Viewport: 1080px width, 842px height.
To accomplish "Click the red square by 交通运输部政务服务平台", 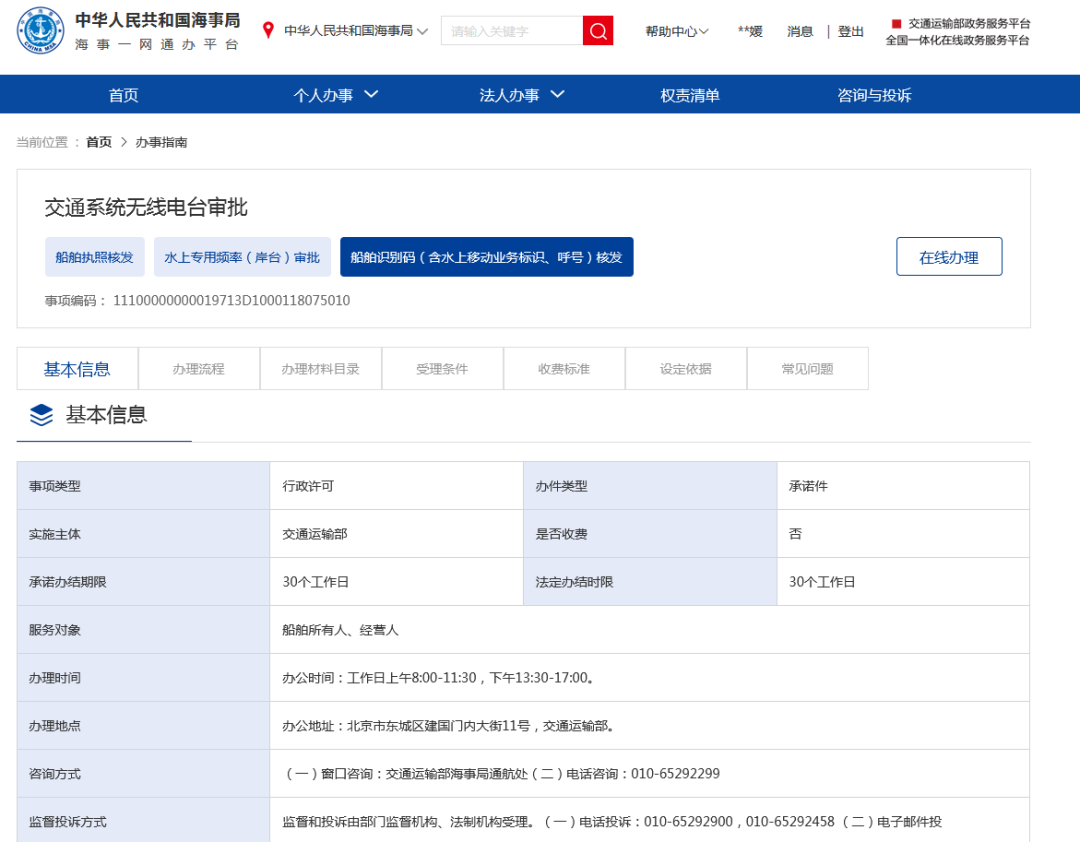I will 897,23.
